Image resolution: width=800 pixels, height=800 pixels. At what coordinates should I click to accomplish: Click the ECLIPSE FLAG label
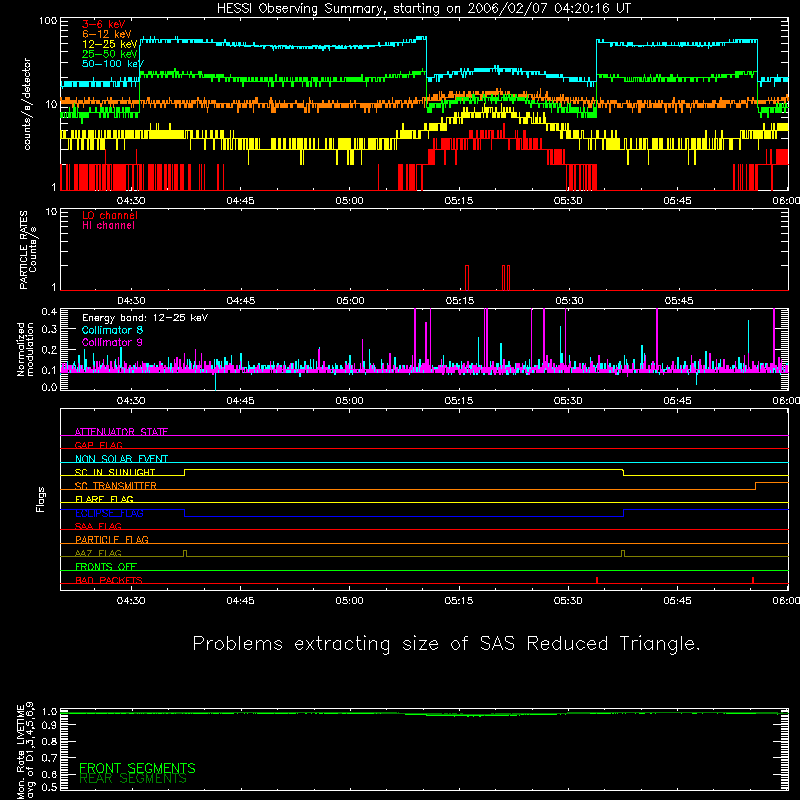pyautogui.click(x=109, y=513)
